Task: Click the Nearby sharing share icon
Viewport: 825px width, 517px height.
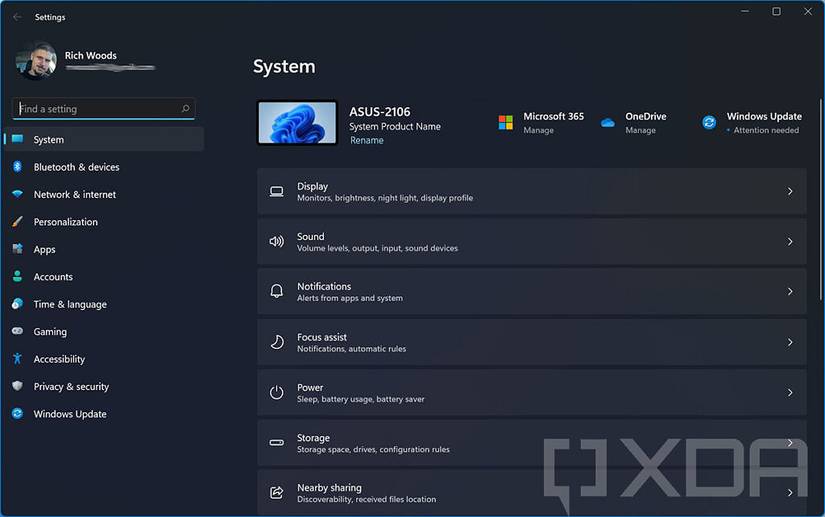Action: tap(277, 493)
